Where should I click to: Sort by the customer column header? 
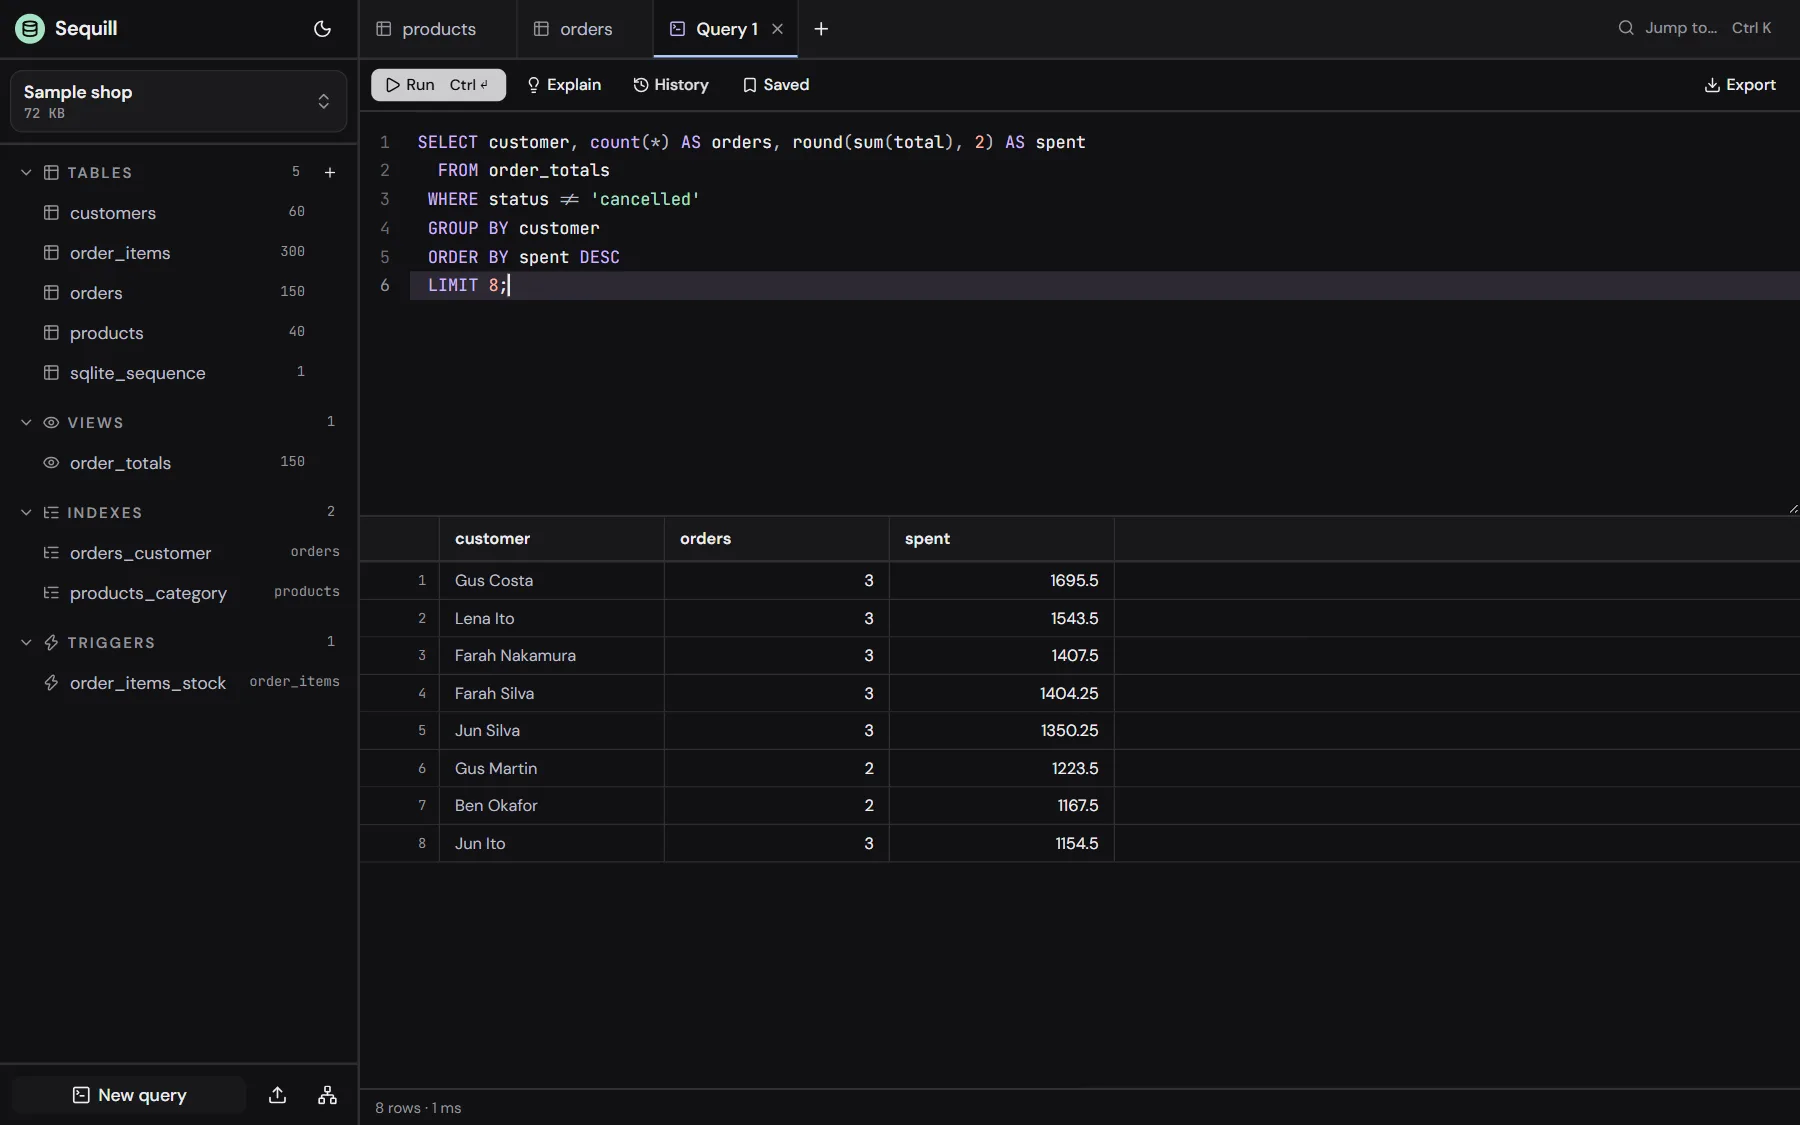552,539
